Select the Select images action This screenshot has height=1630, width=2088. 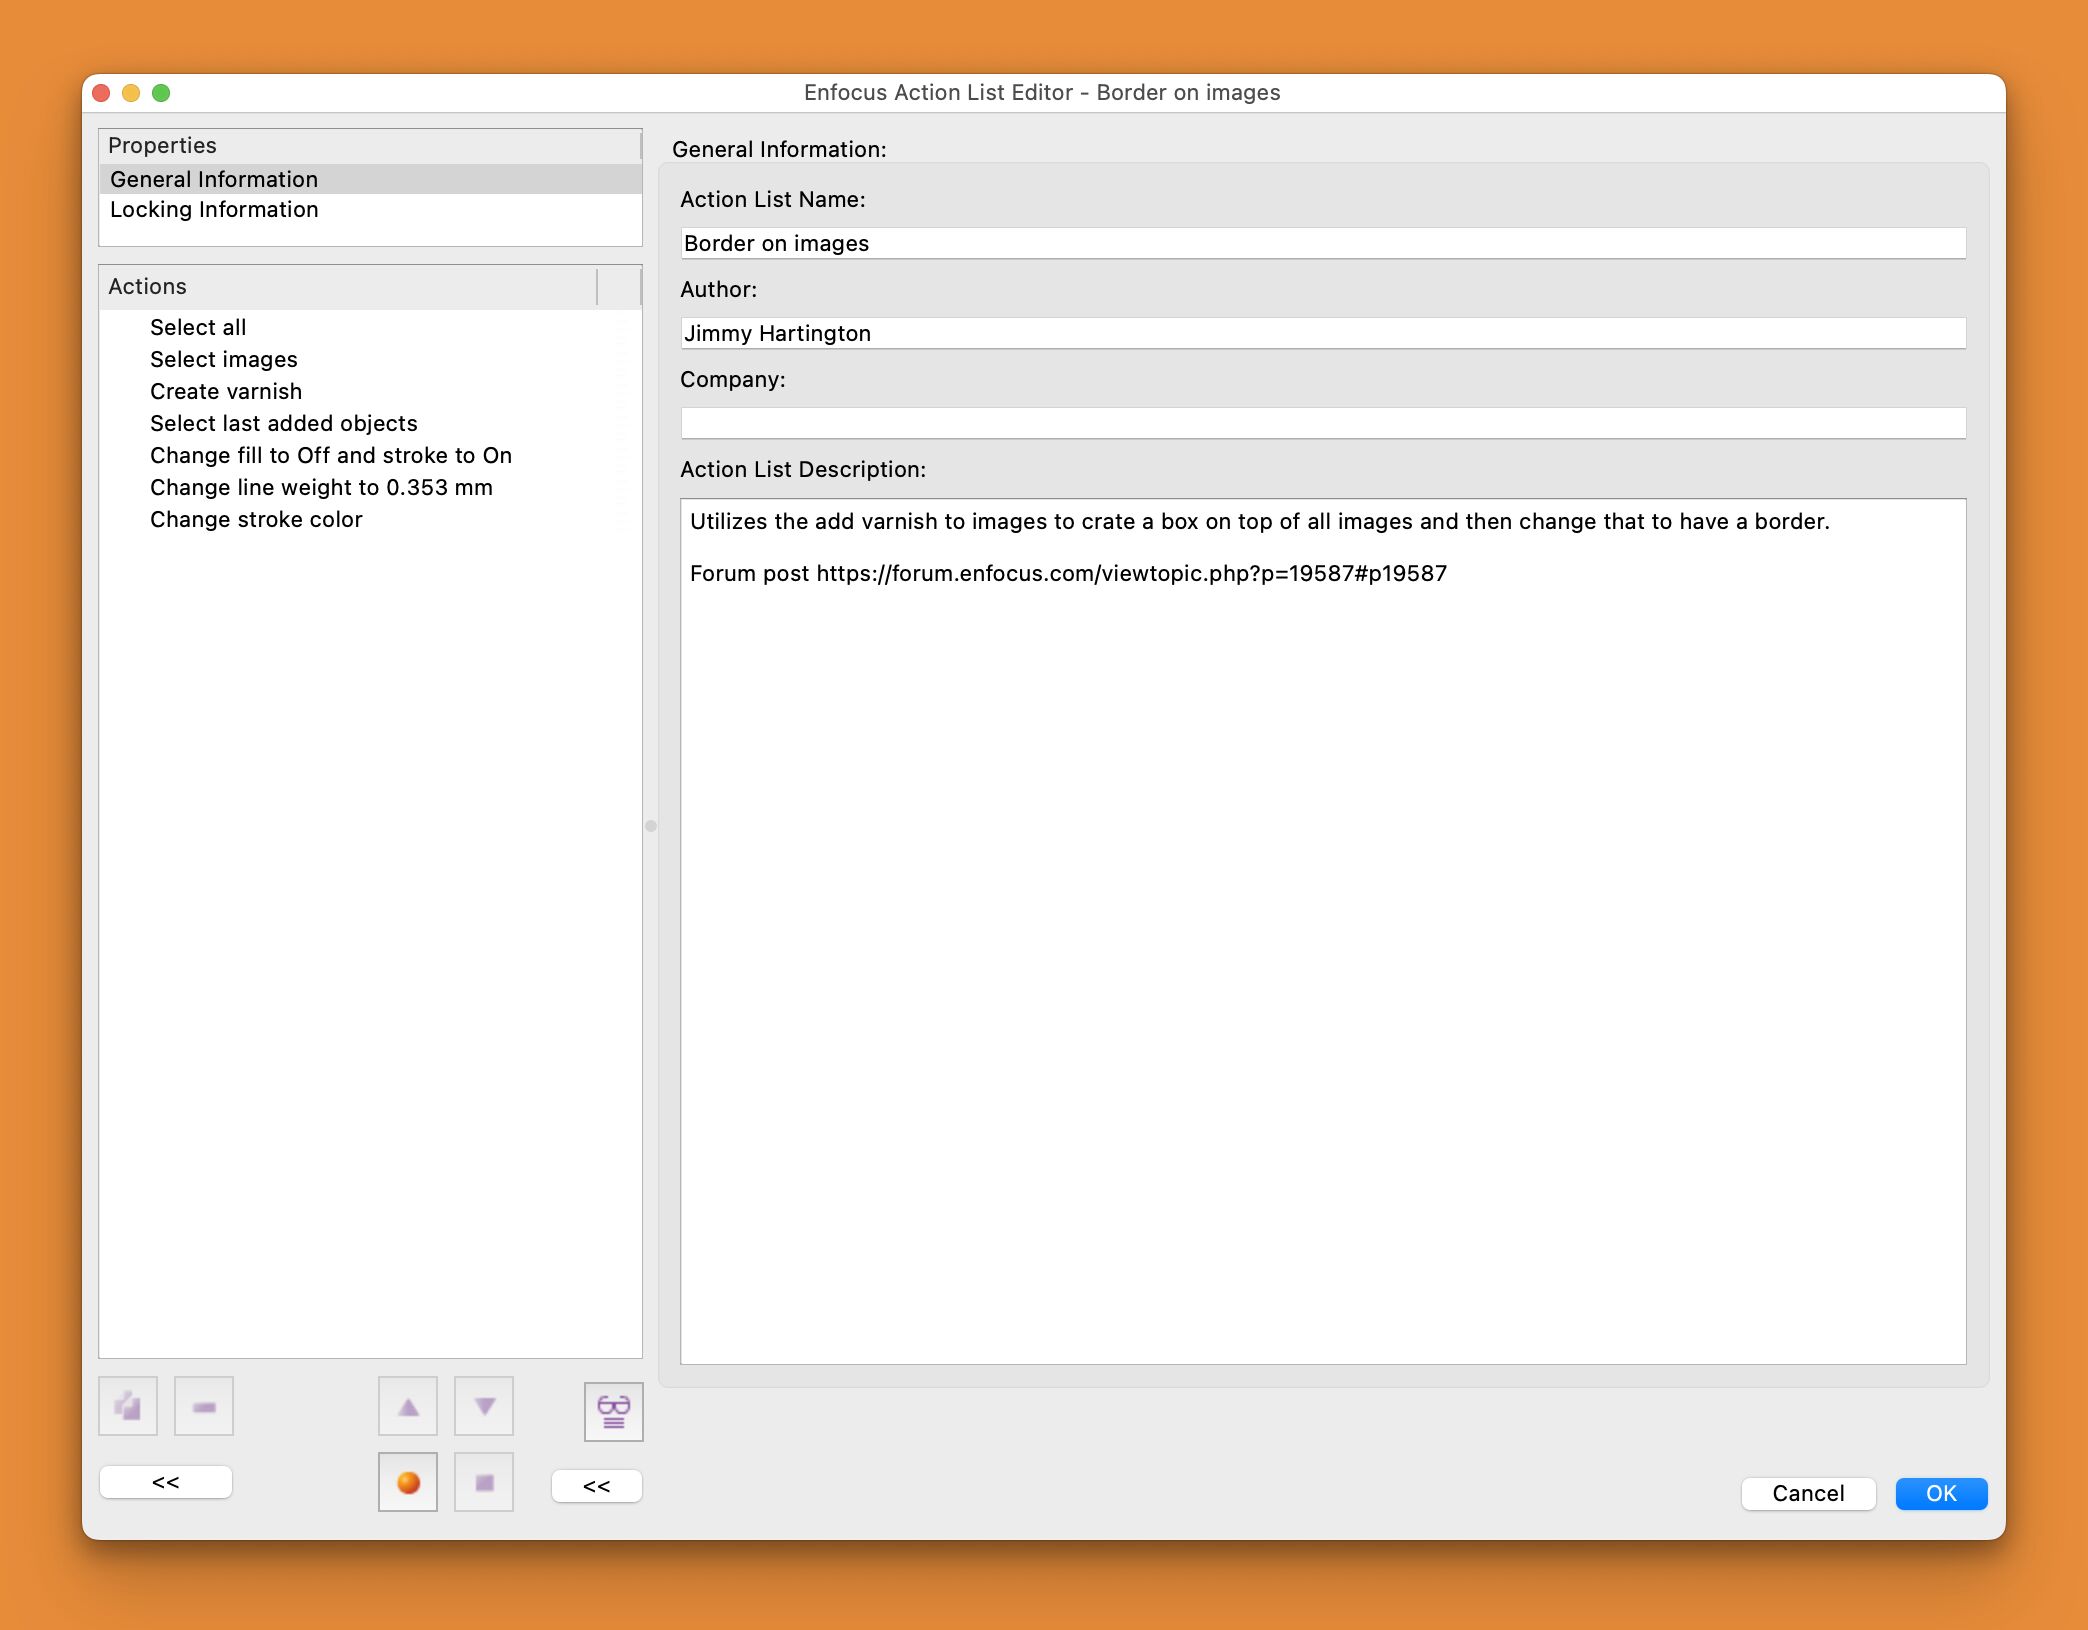[x=224, y=359]
